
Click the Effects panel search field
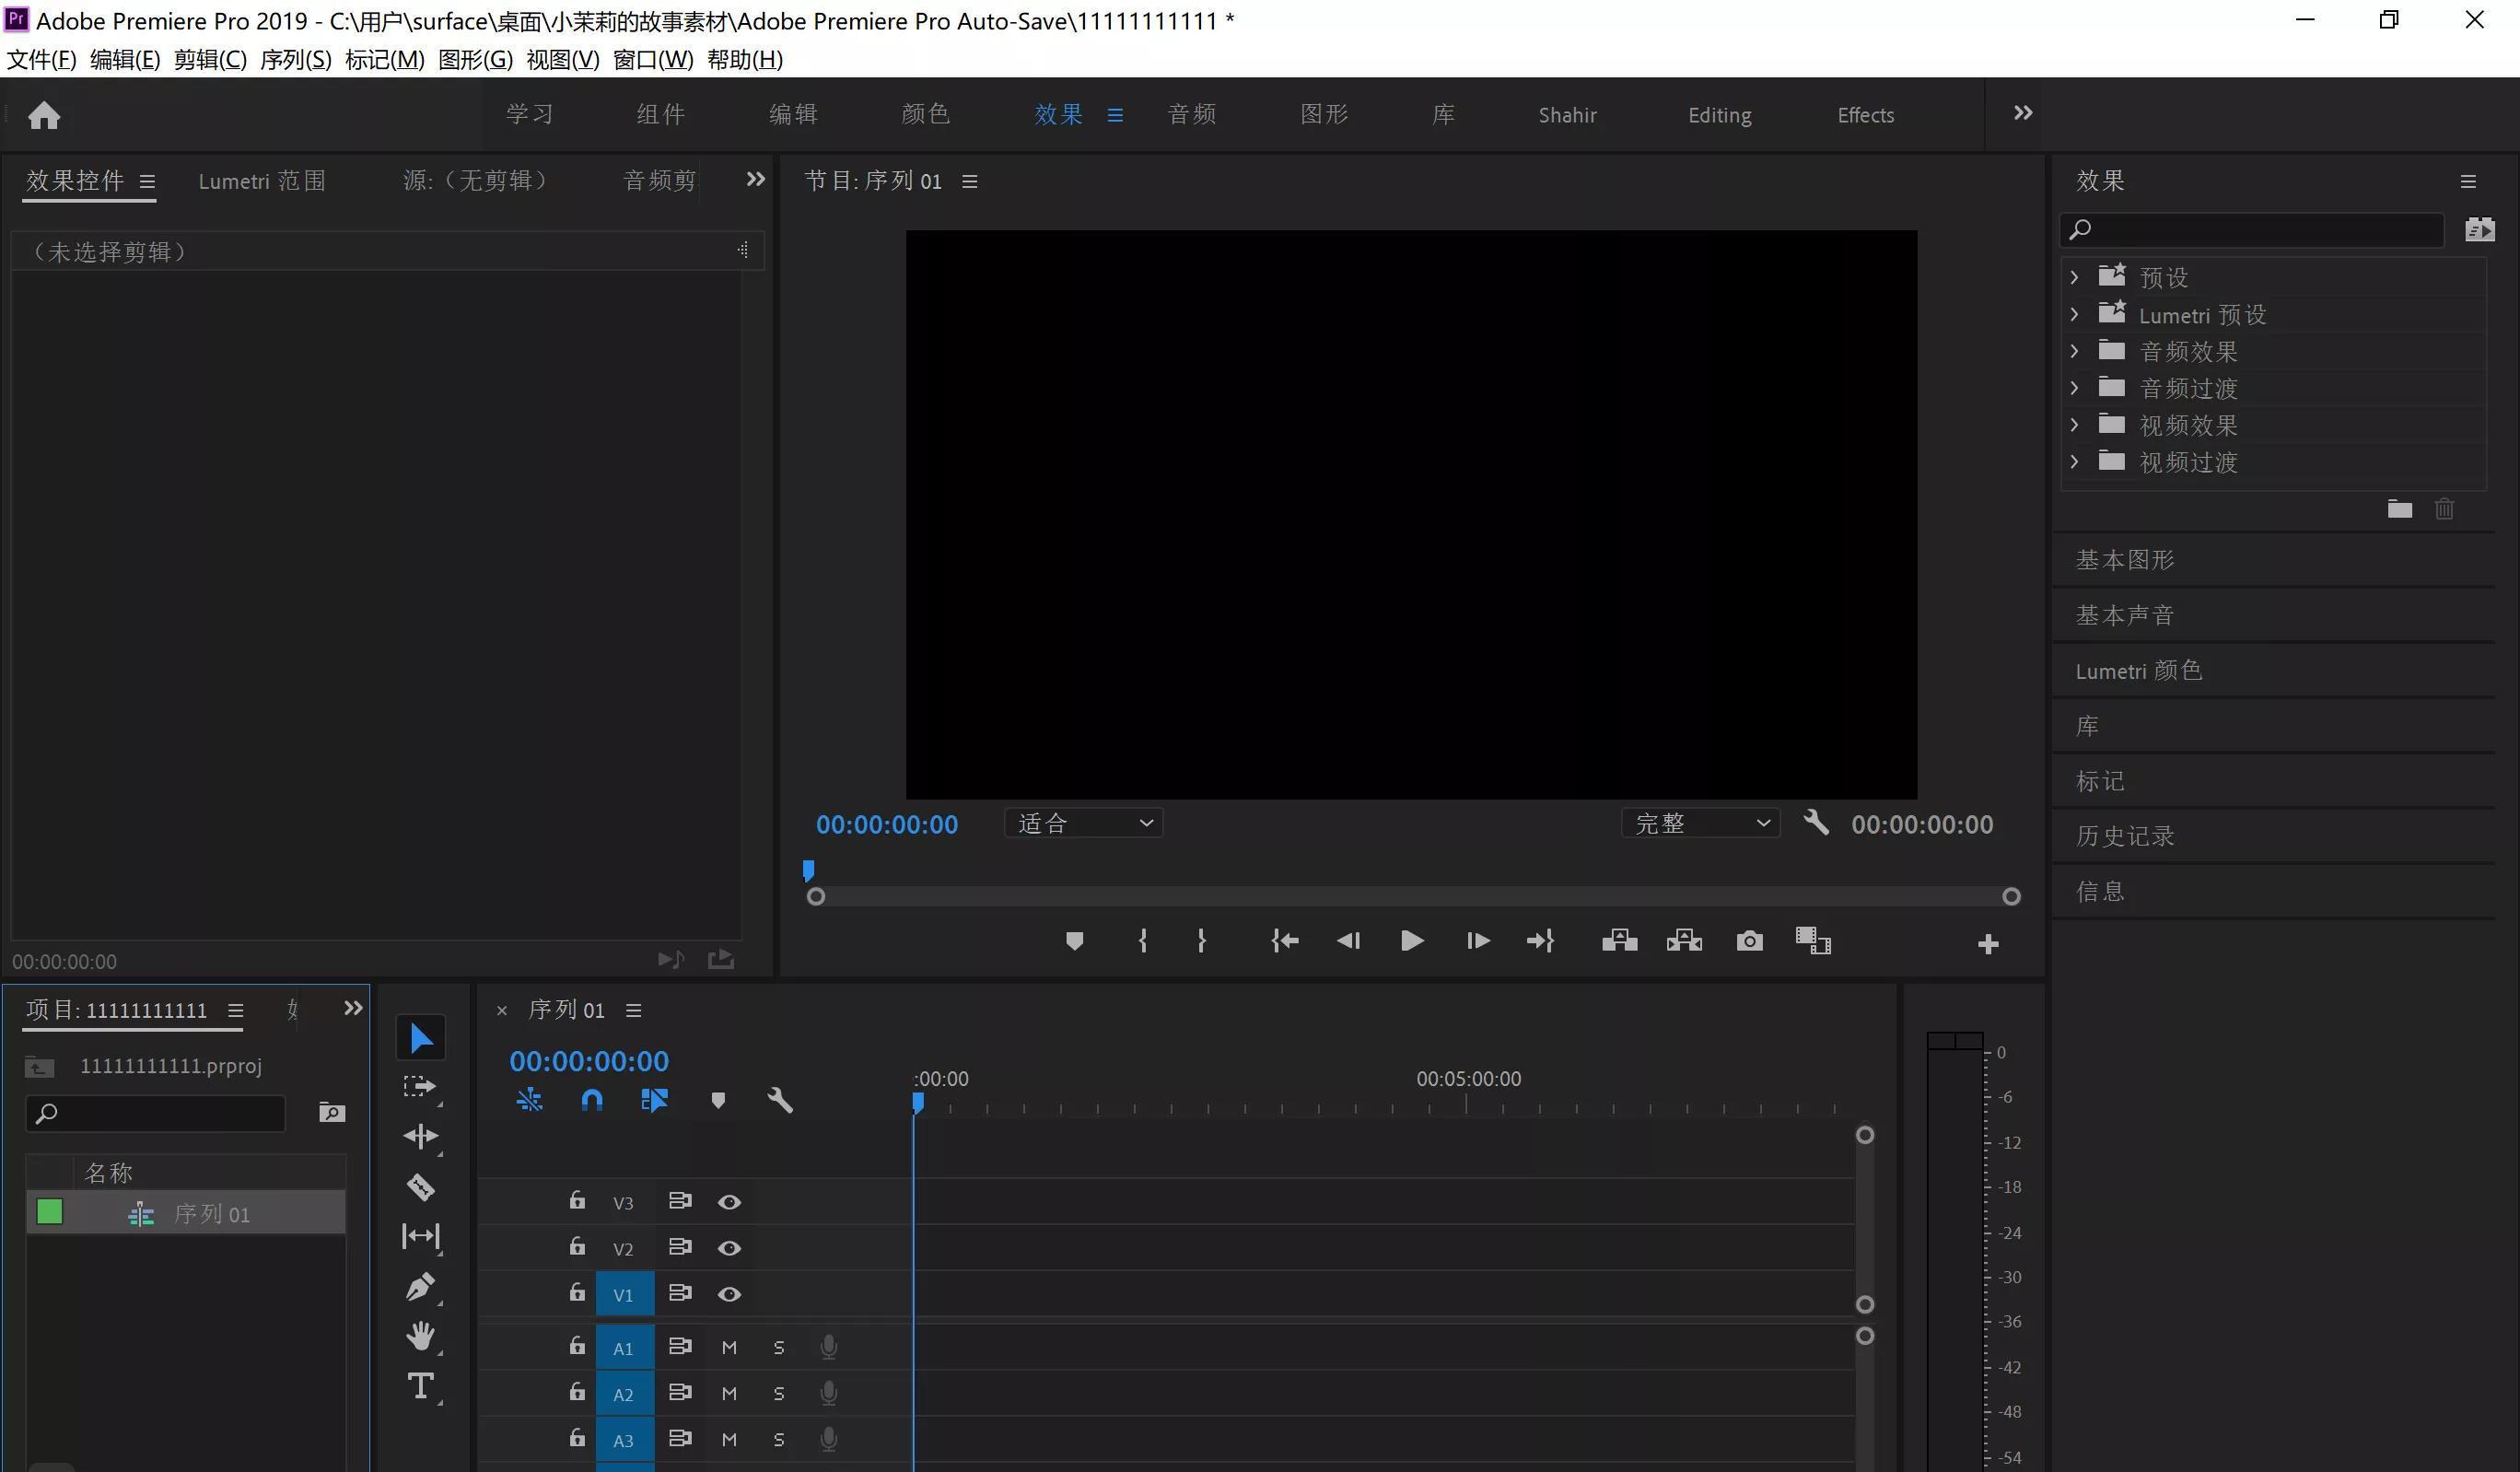(2252, 230)
